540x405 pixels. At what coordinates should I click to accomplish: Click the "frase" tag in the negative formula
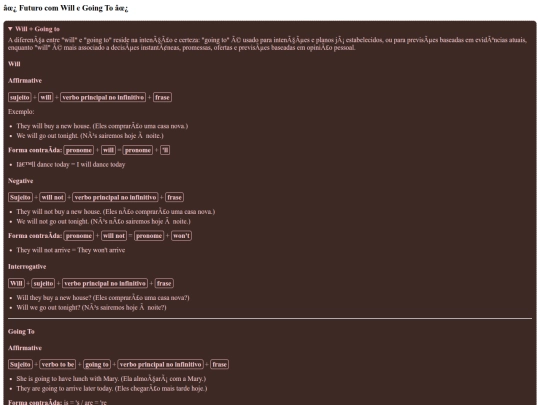point(175,197)
